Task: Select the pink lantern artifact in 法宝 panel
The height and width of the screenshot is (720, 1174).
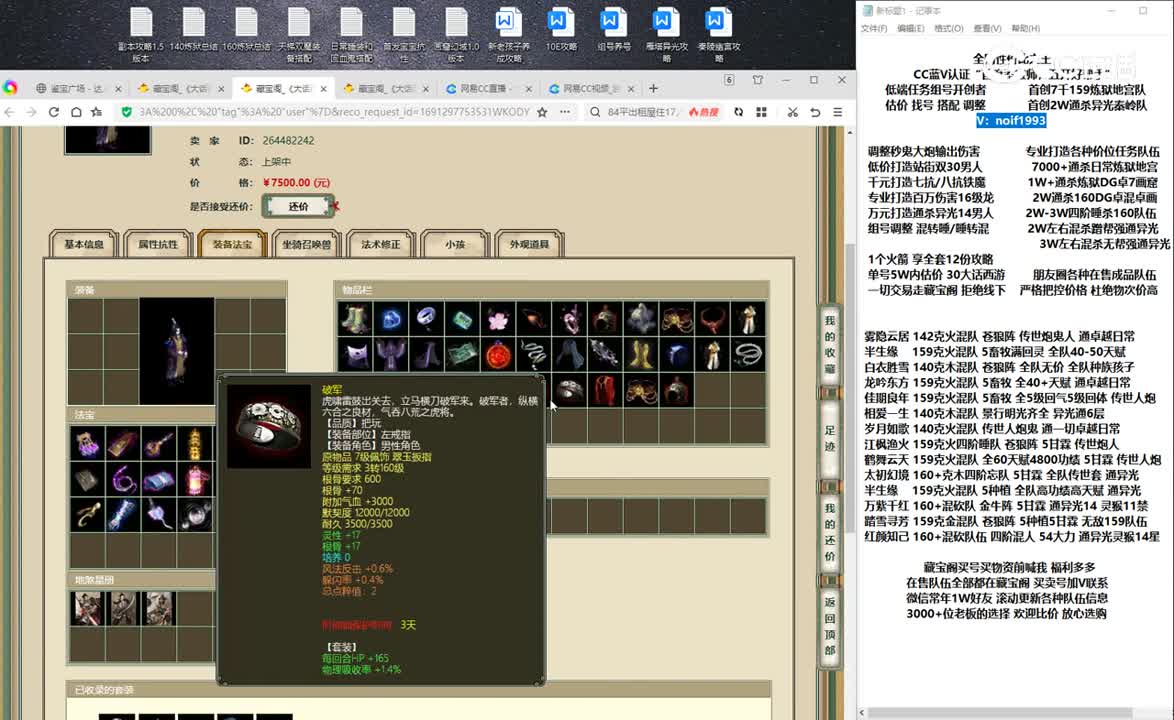Action: 195,479
